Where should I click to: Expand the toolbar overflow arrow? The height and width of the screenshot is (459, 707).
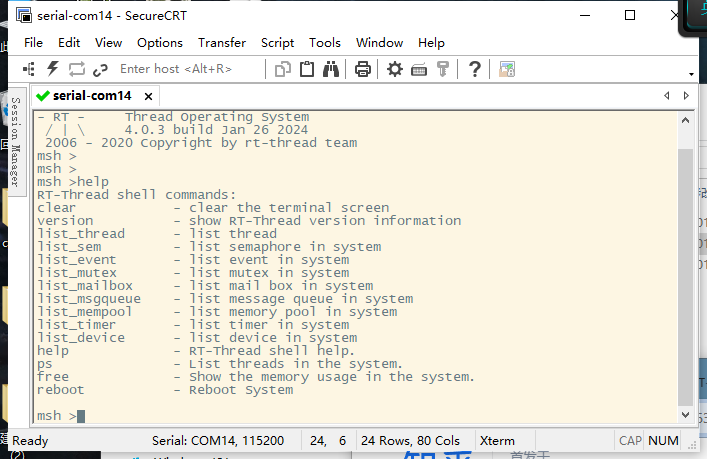point(691,74)
